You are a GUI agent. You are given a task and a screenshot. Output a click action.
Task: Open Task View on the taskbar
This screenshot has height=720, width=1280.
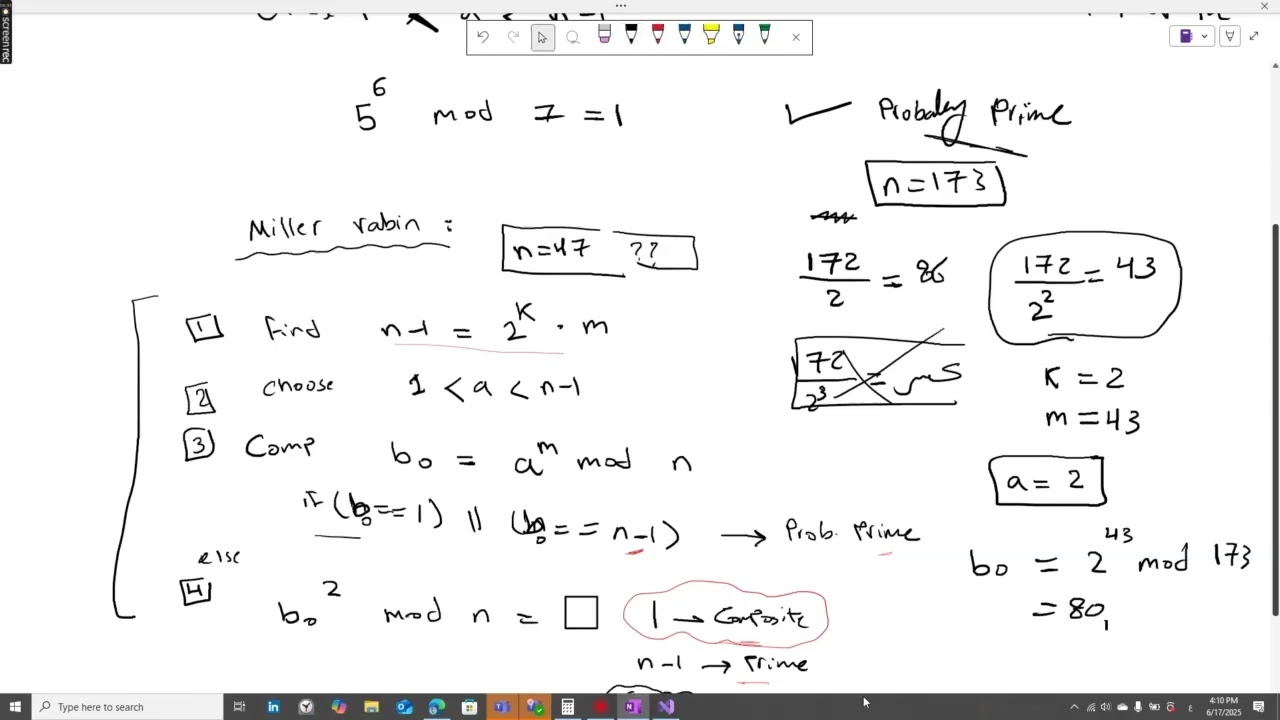coord(239,707)
